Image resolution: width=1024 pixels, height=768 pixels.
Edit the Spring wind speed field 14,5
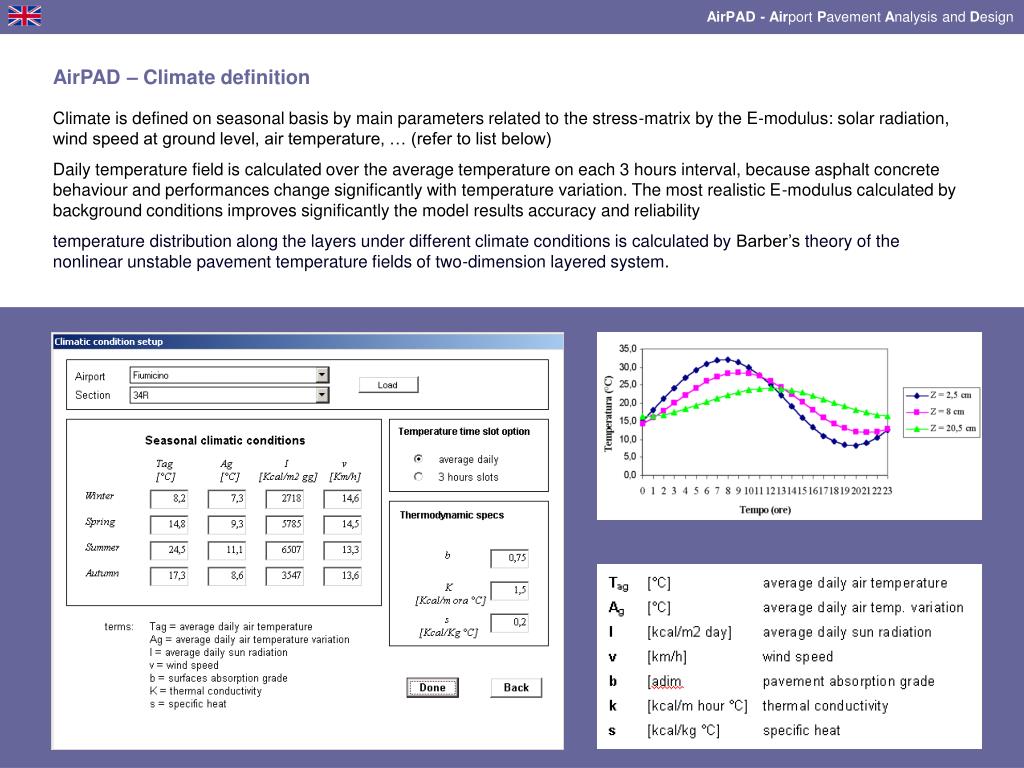pos(342,524)
